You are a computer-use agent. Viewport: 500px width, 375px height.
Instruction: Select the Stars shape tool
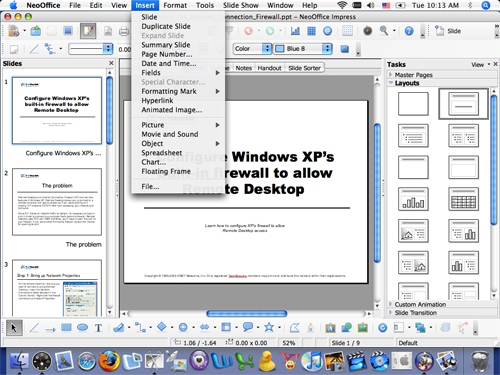[x=269, y=327]
